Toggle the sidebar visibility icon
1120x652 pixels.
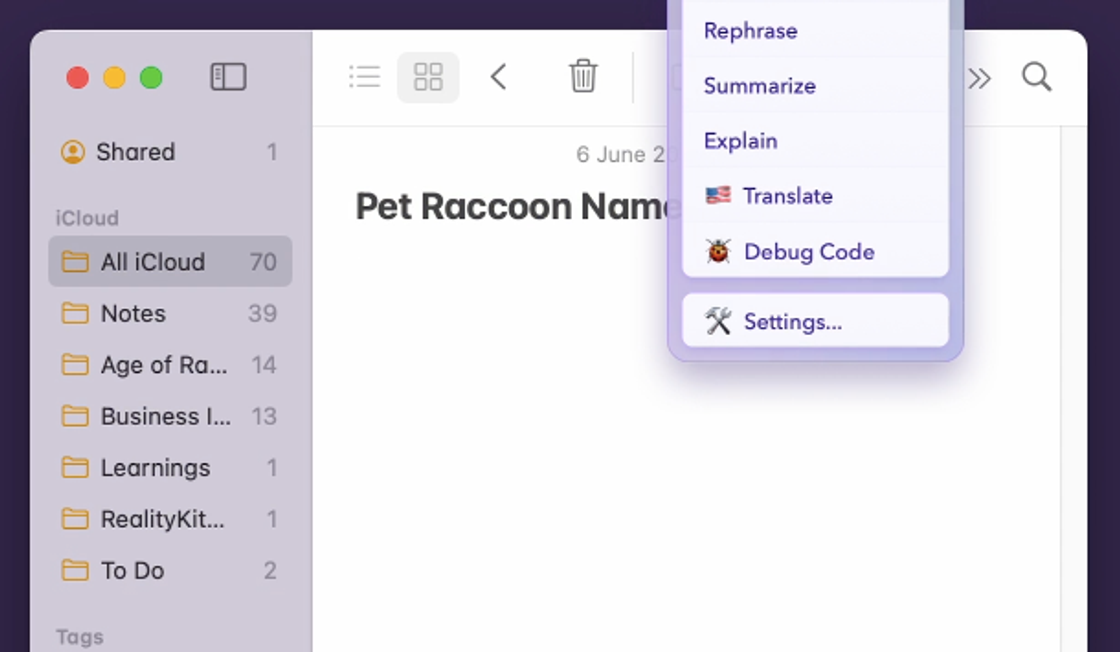coord(228,77)
